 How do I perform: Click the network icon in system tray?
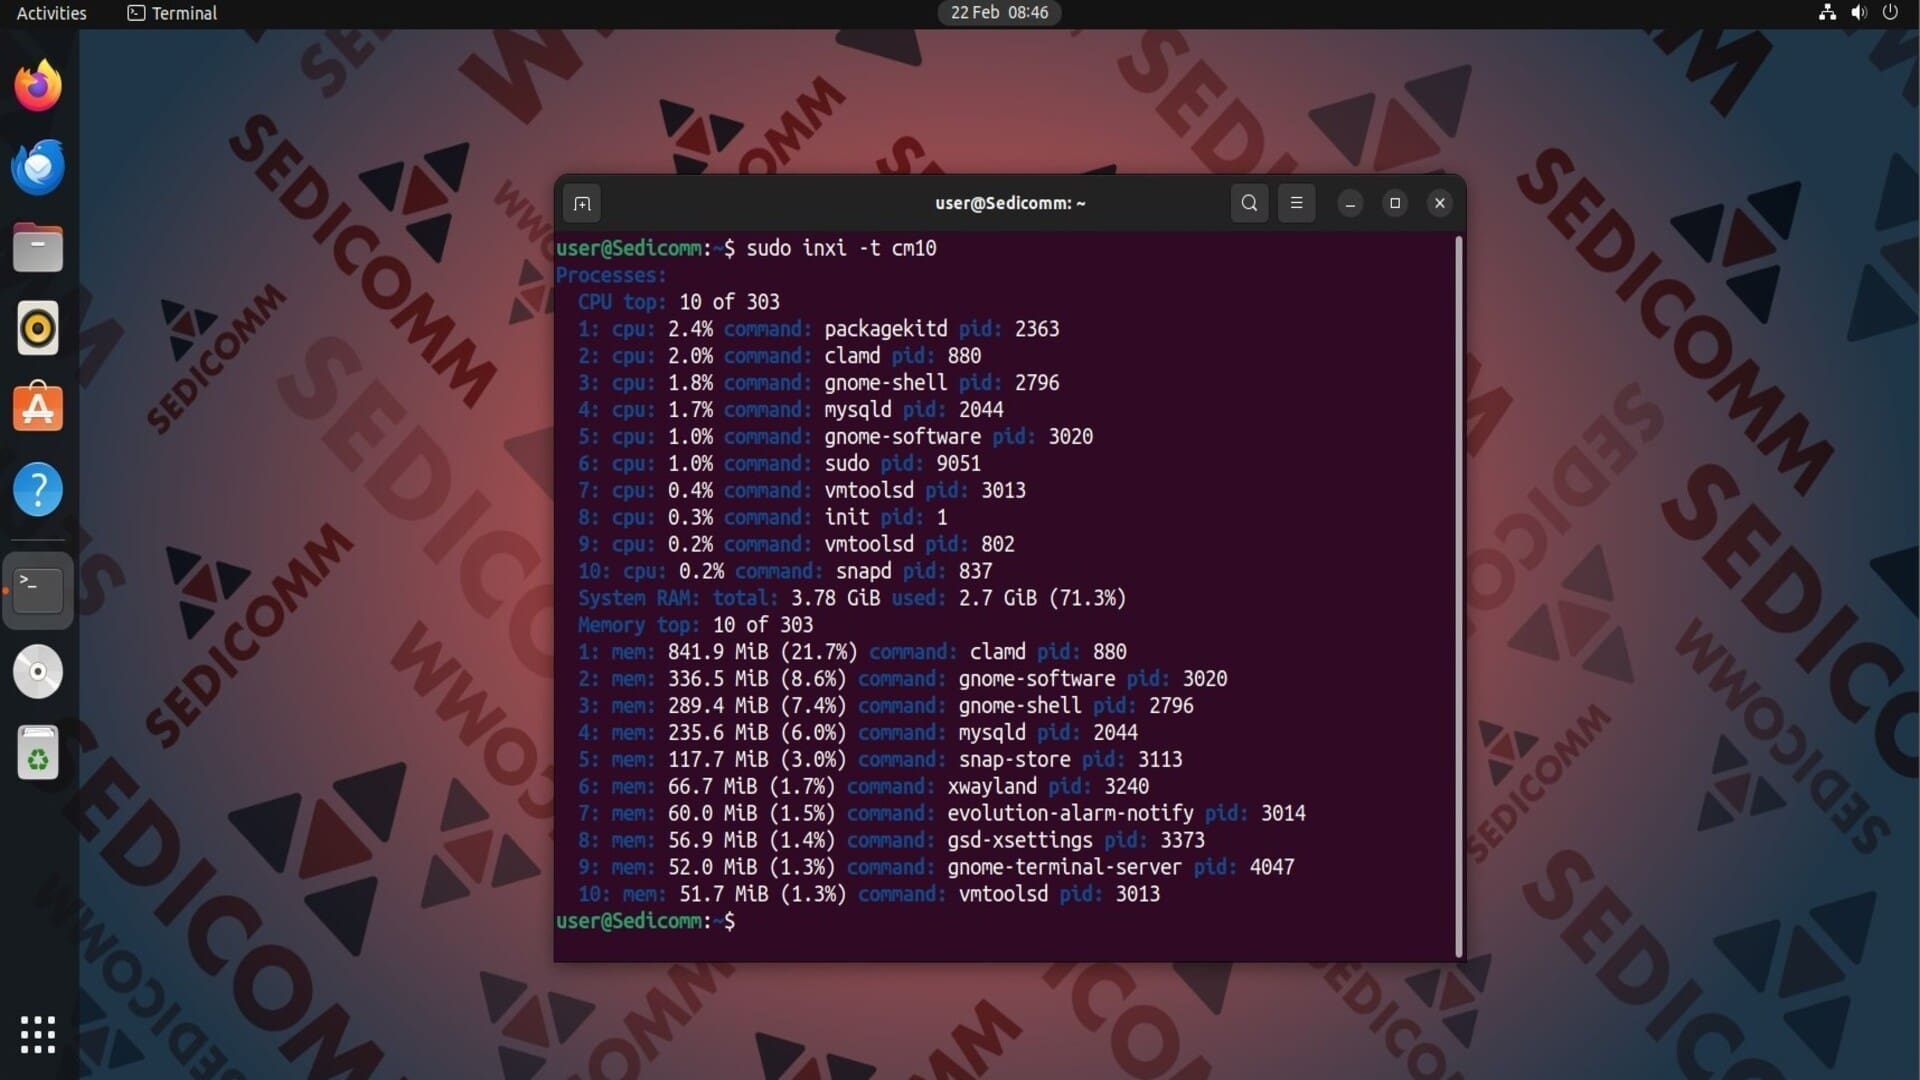click(x=1827, y=13)
